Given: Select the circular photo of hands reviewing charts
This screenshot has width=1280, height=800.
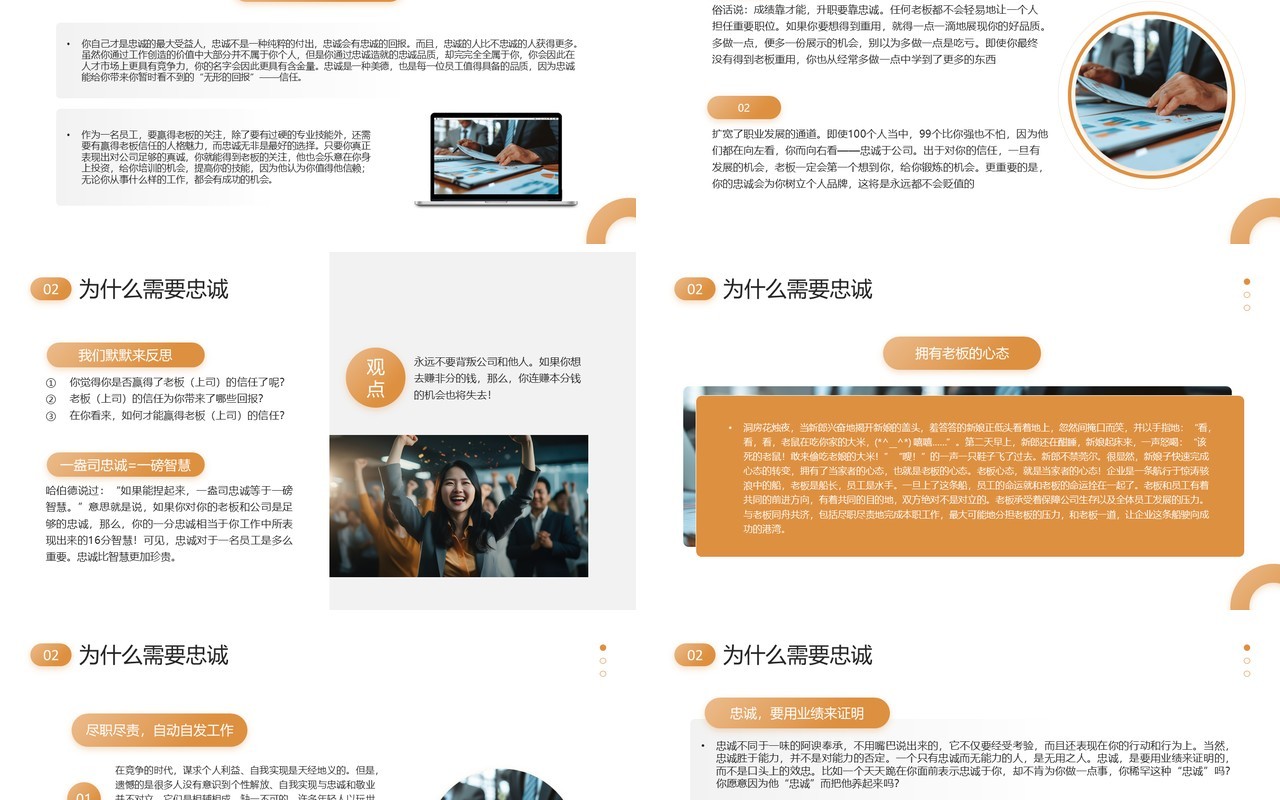Looking at the screenshot, I should pos(1151,94).
